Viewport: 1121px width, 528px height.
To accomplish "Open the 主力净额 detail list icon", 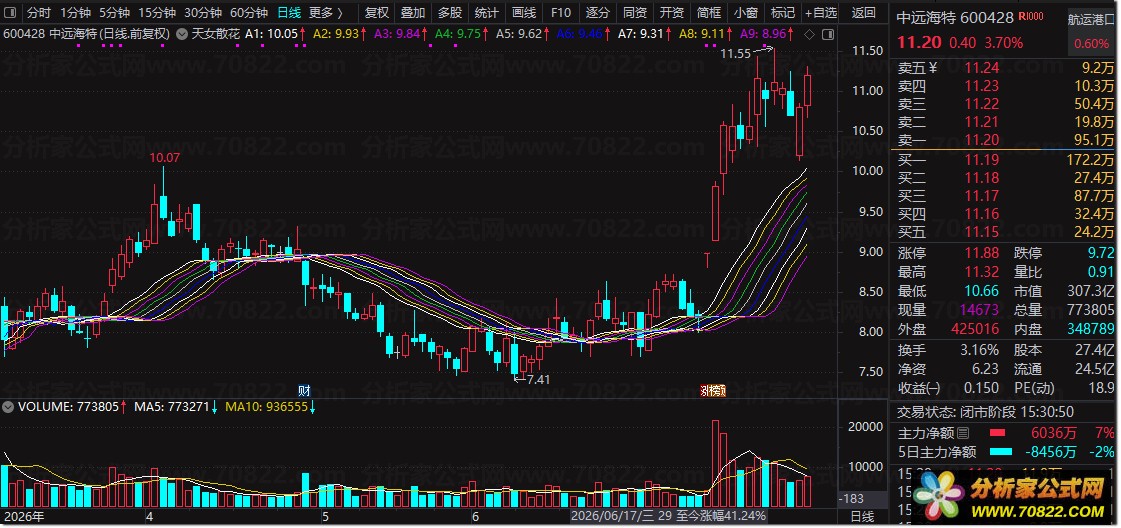I will pyautogui.click(x=962, y=433).
